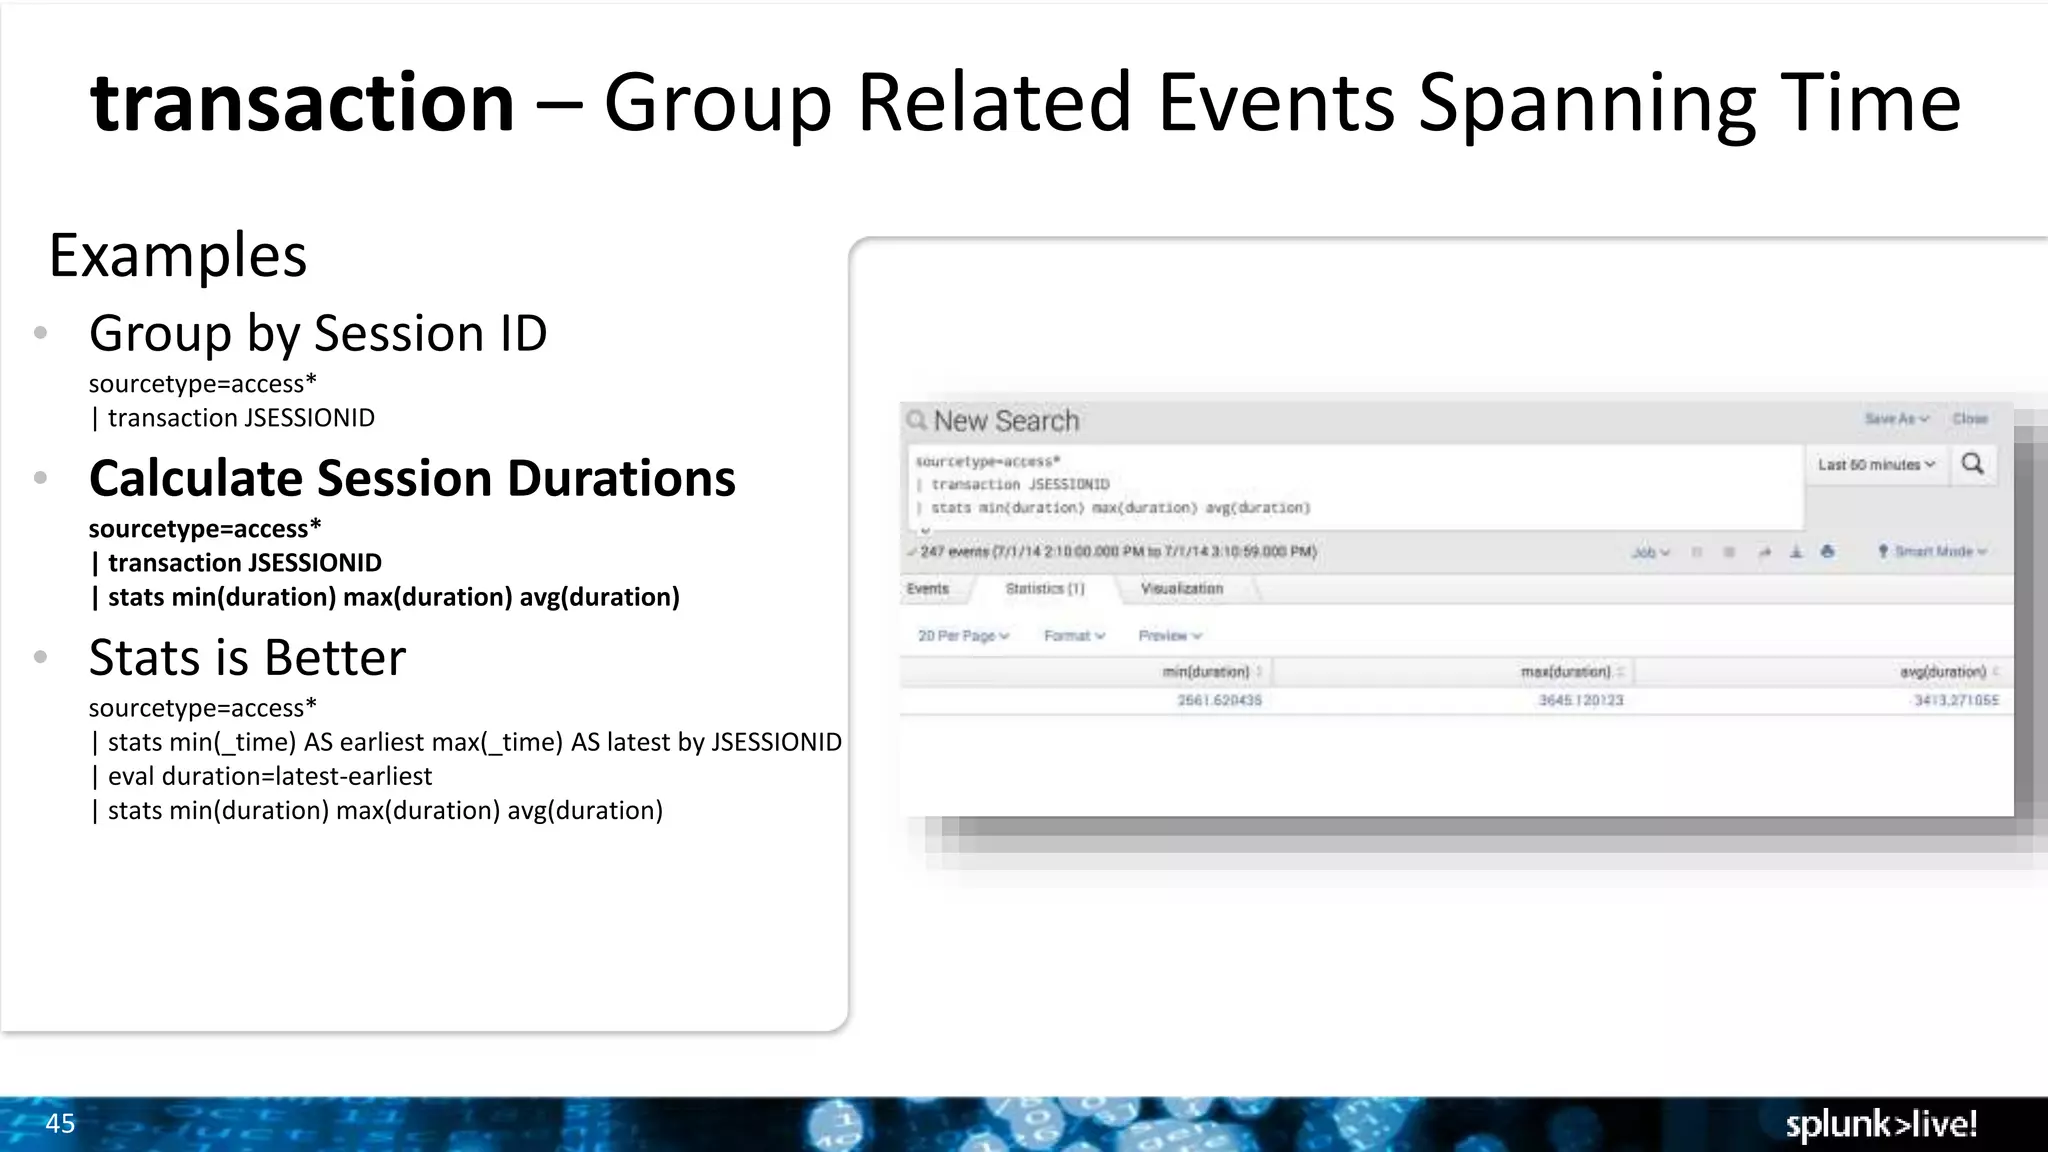The image size is (2048, 1152).
Task: Switch to the Visualization tab
Action: click(x=1182, y=589)
